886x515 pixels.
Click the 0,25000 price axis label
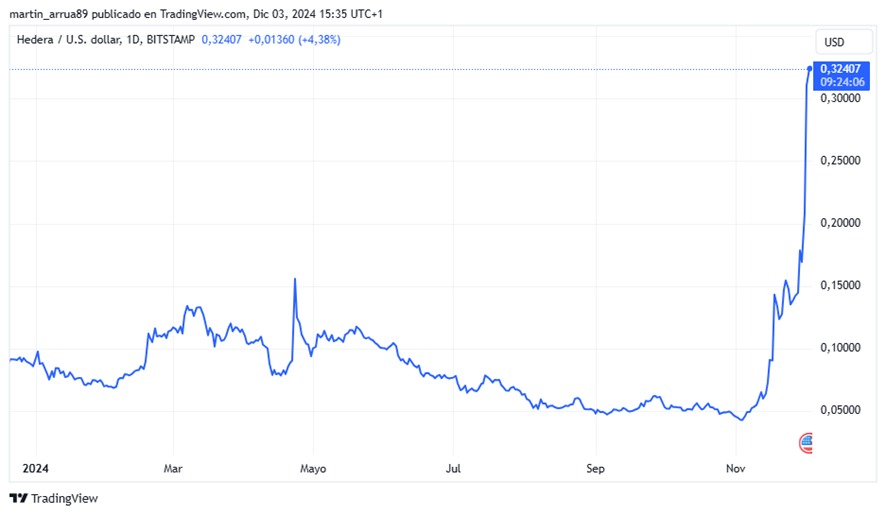tap(841, 161)
